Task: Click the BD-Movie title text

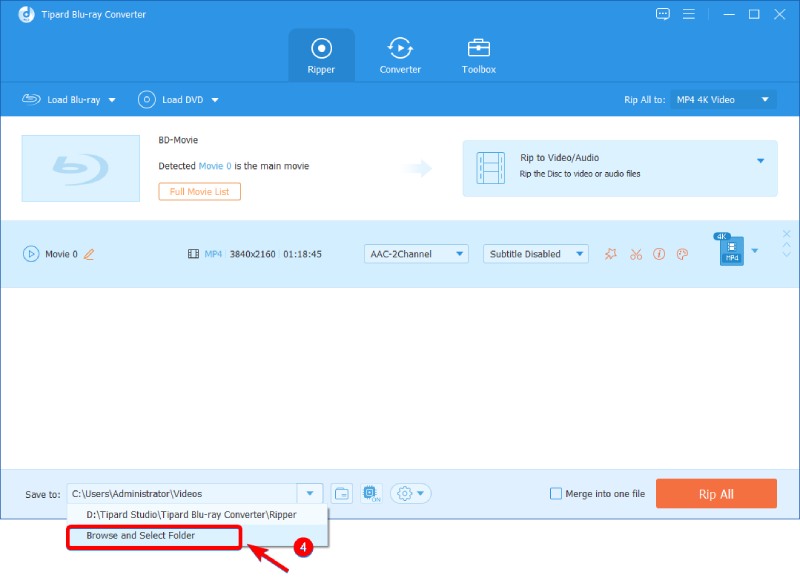Action: point(178,140)
